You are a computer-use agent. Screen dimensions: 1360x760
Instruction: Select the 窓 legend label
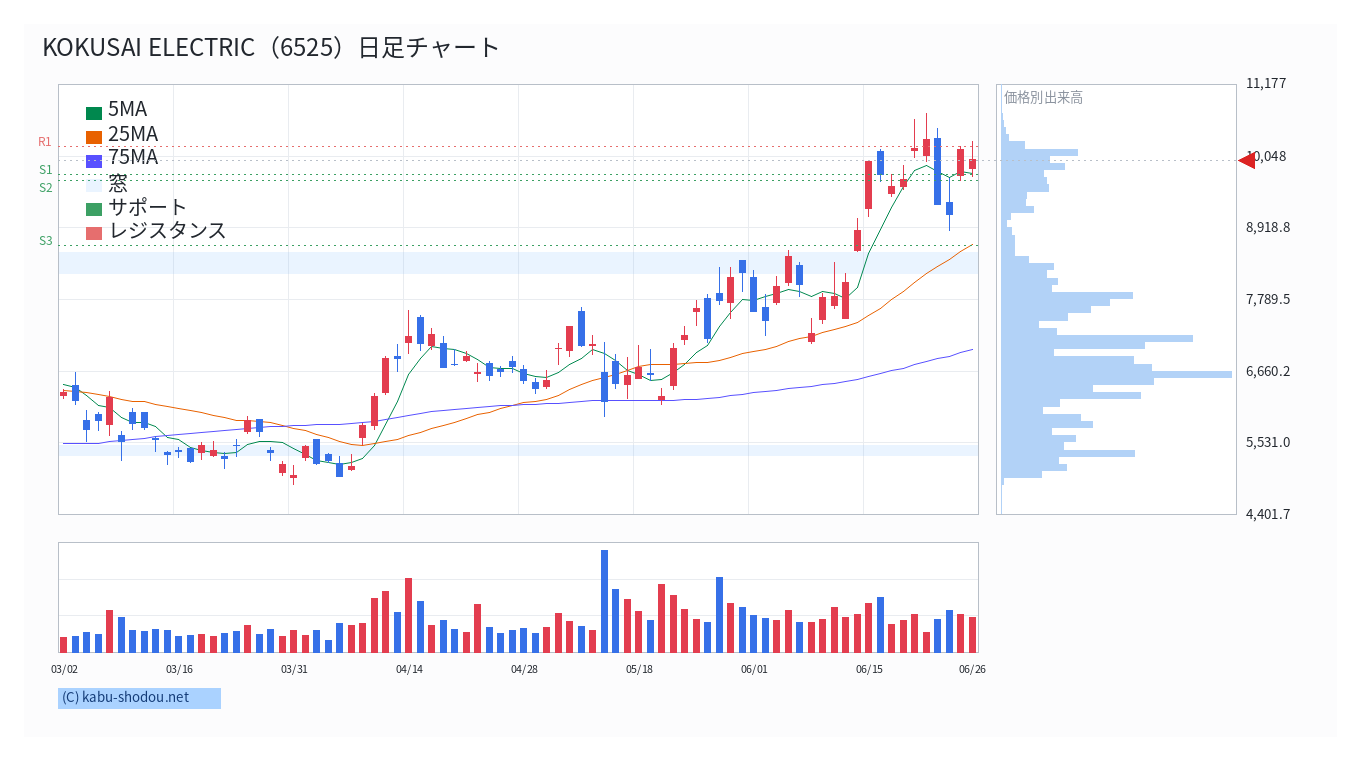118,183
